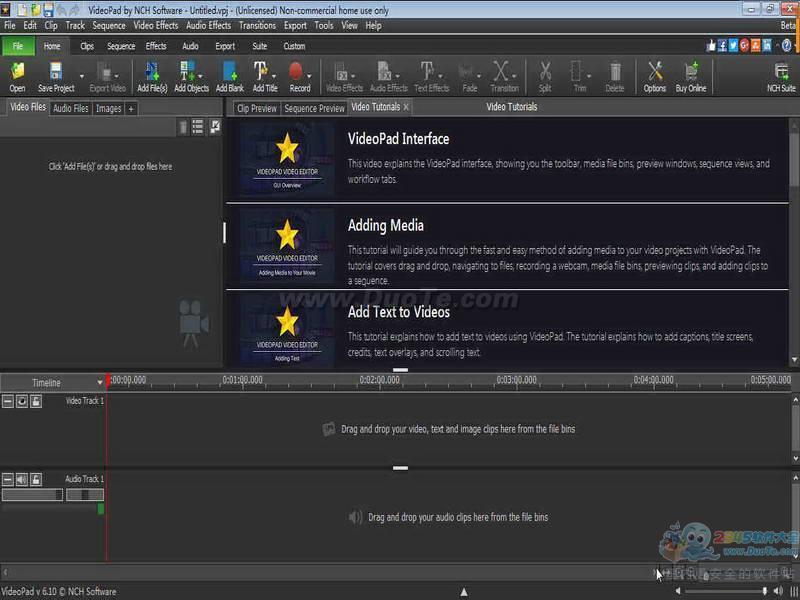This screenshot has height=600, width=800.
Task: Expand the Add Objects dropdown arrow
Action: click(200, 76)
